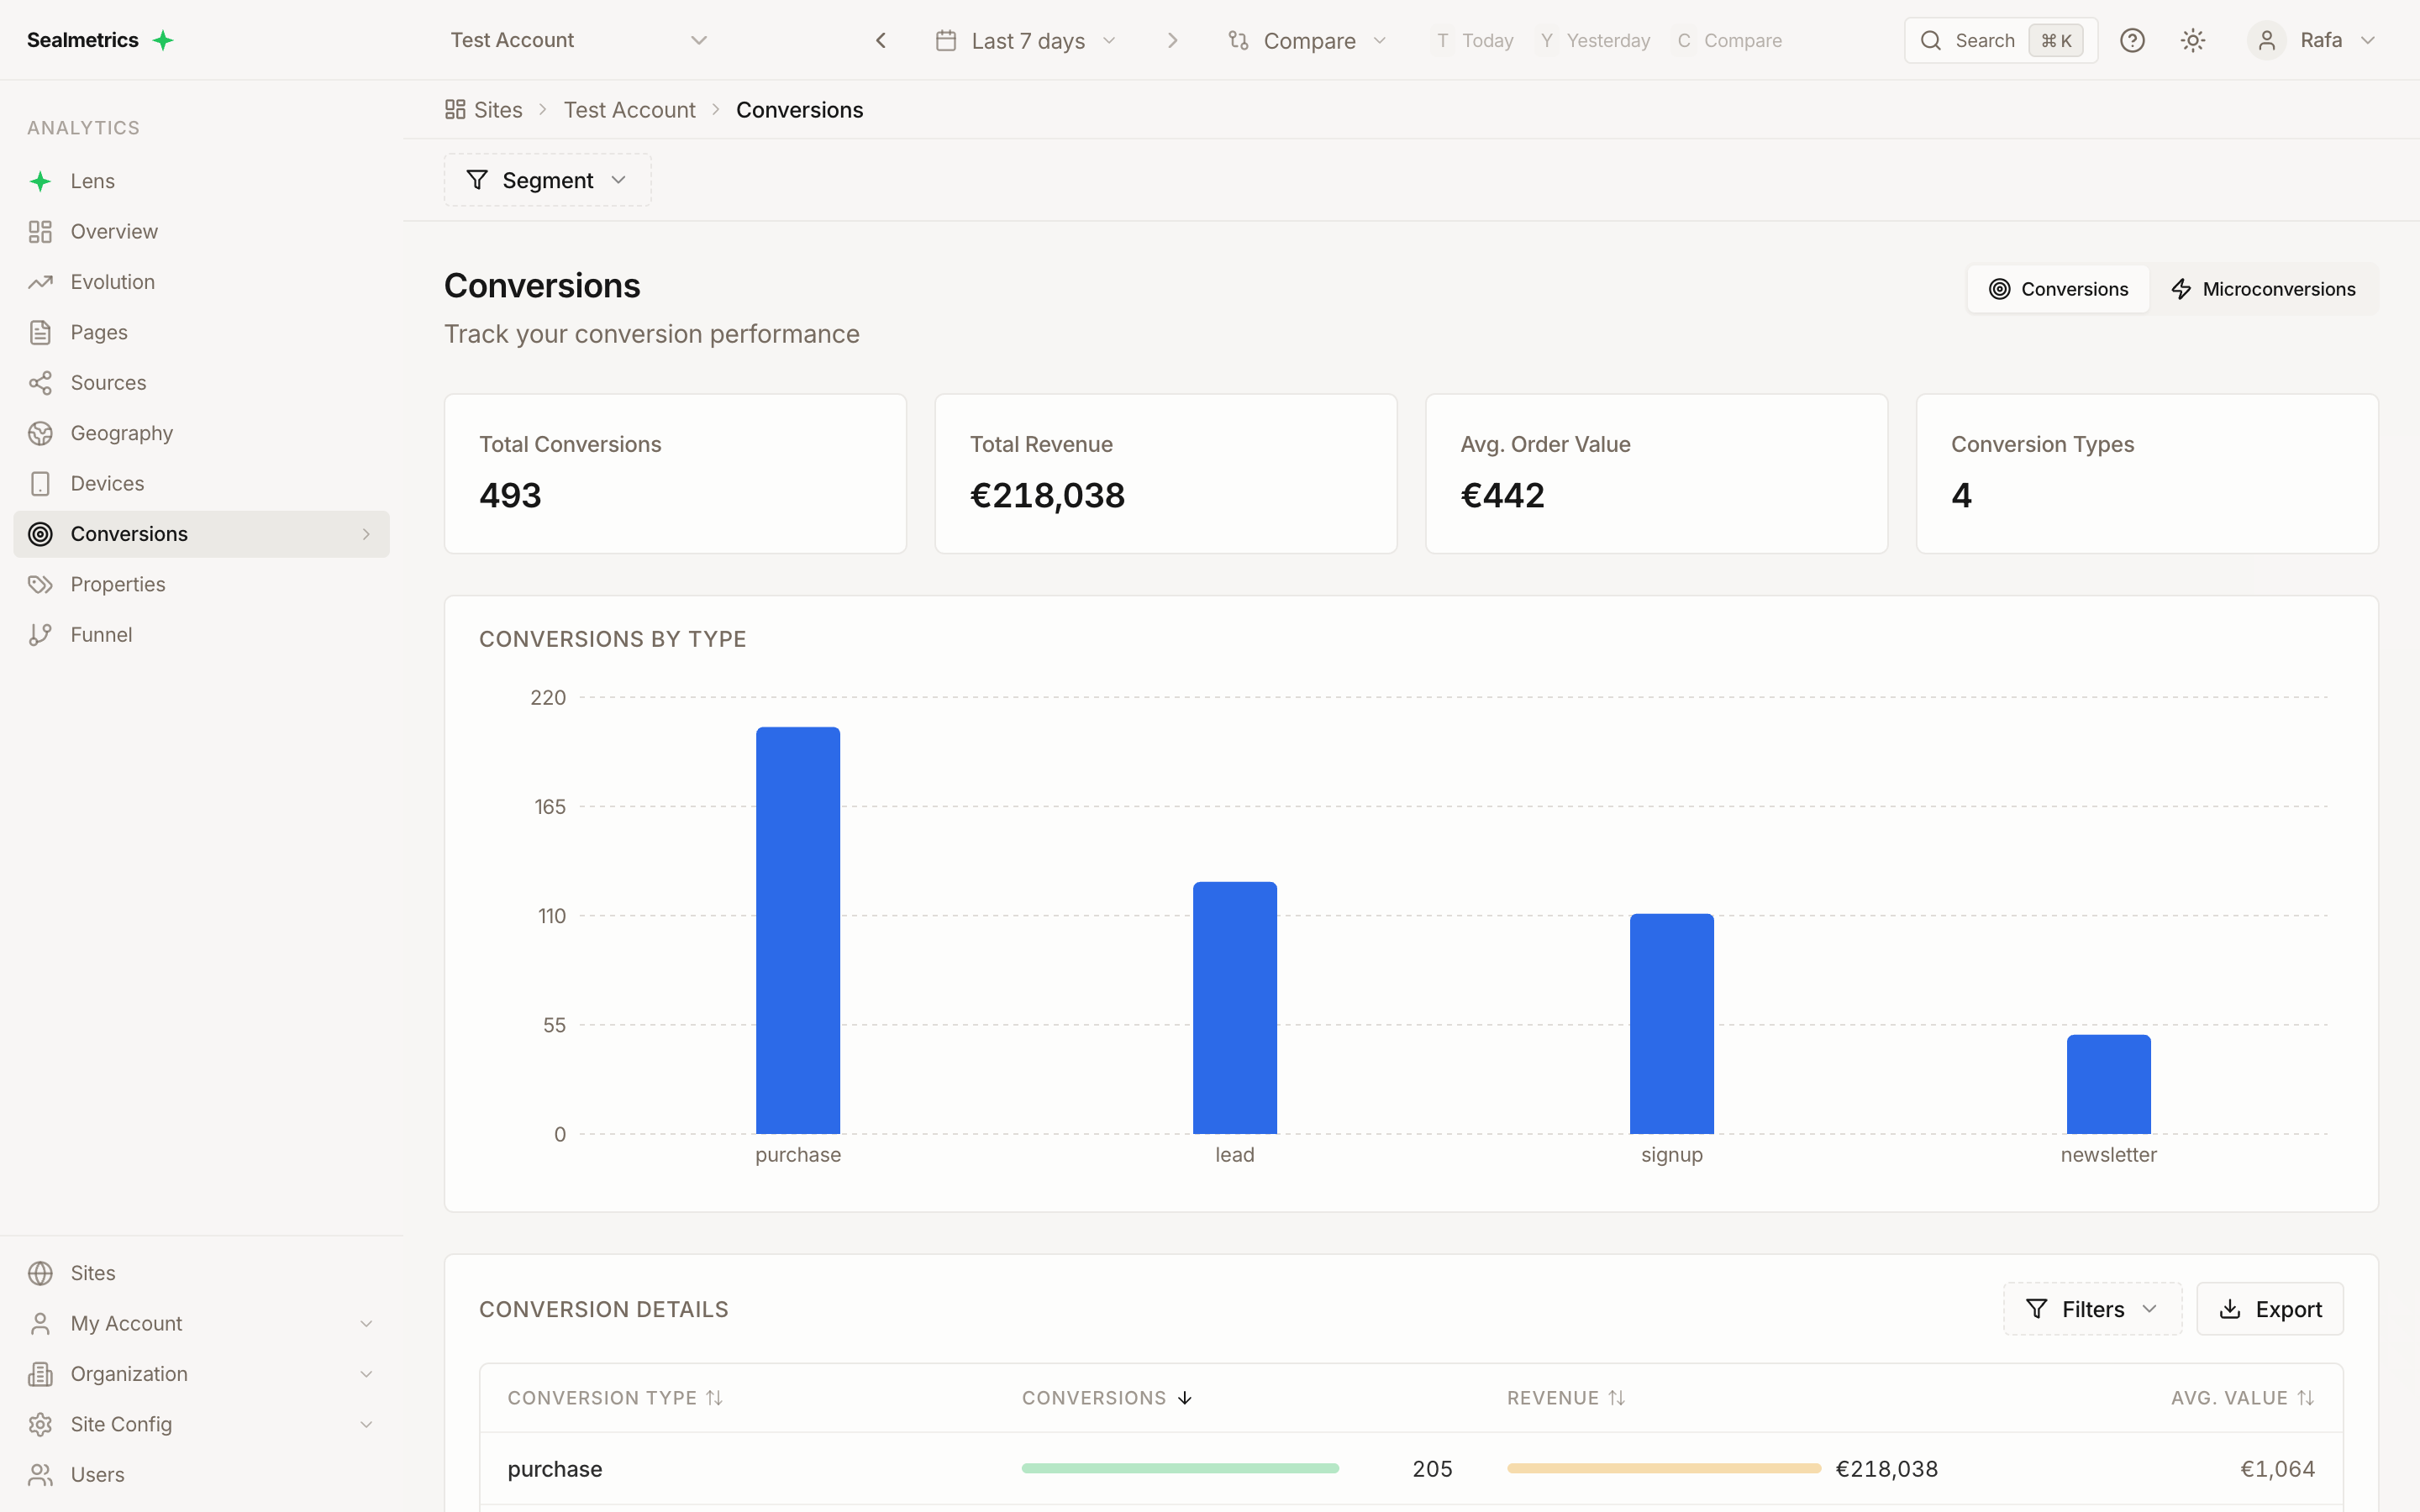Image resolution: width=2420 pixels, height=1512 pixels.
Task: Click the Sites grid icon in breadcrumb
Action: click(455, 109)
